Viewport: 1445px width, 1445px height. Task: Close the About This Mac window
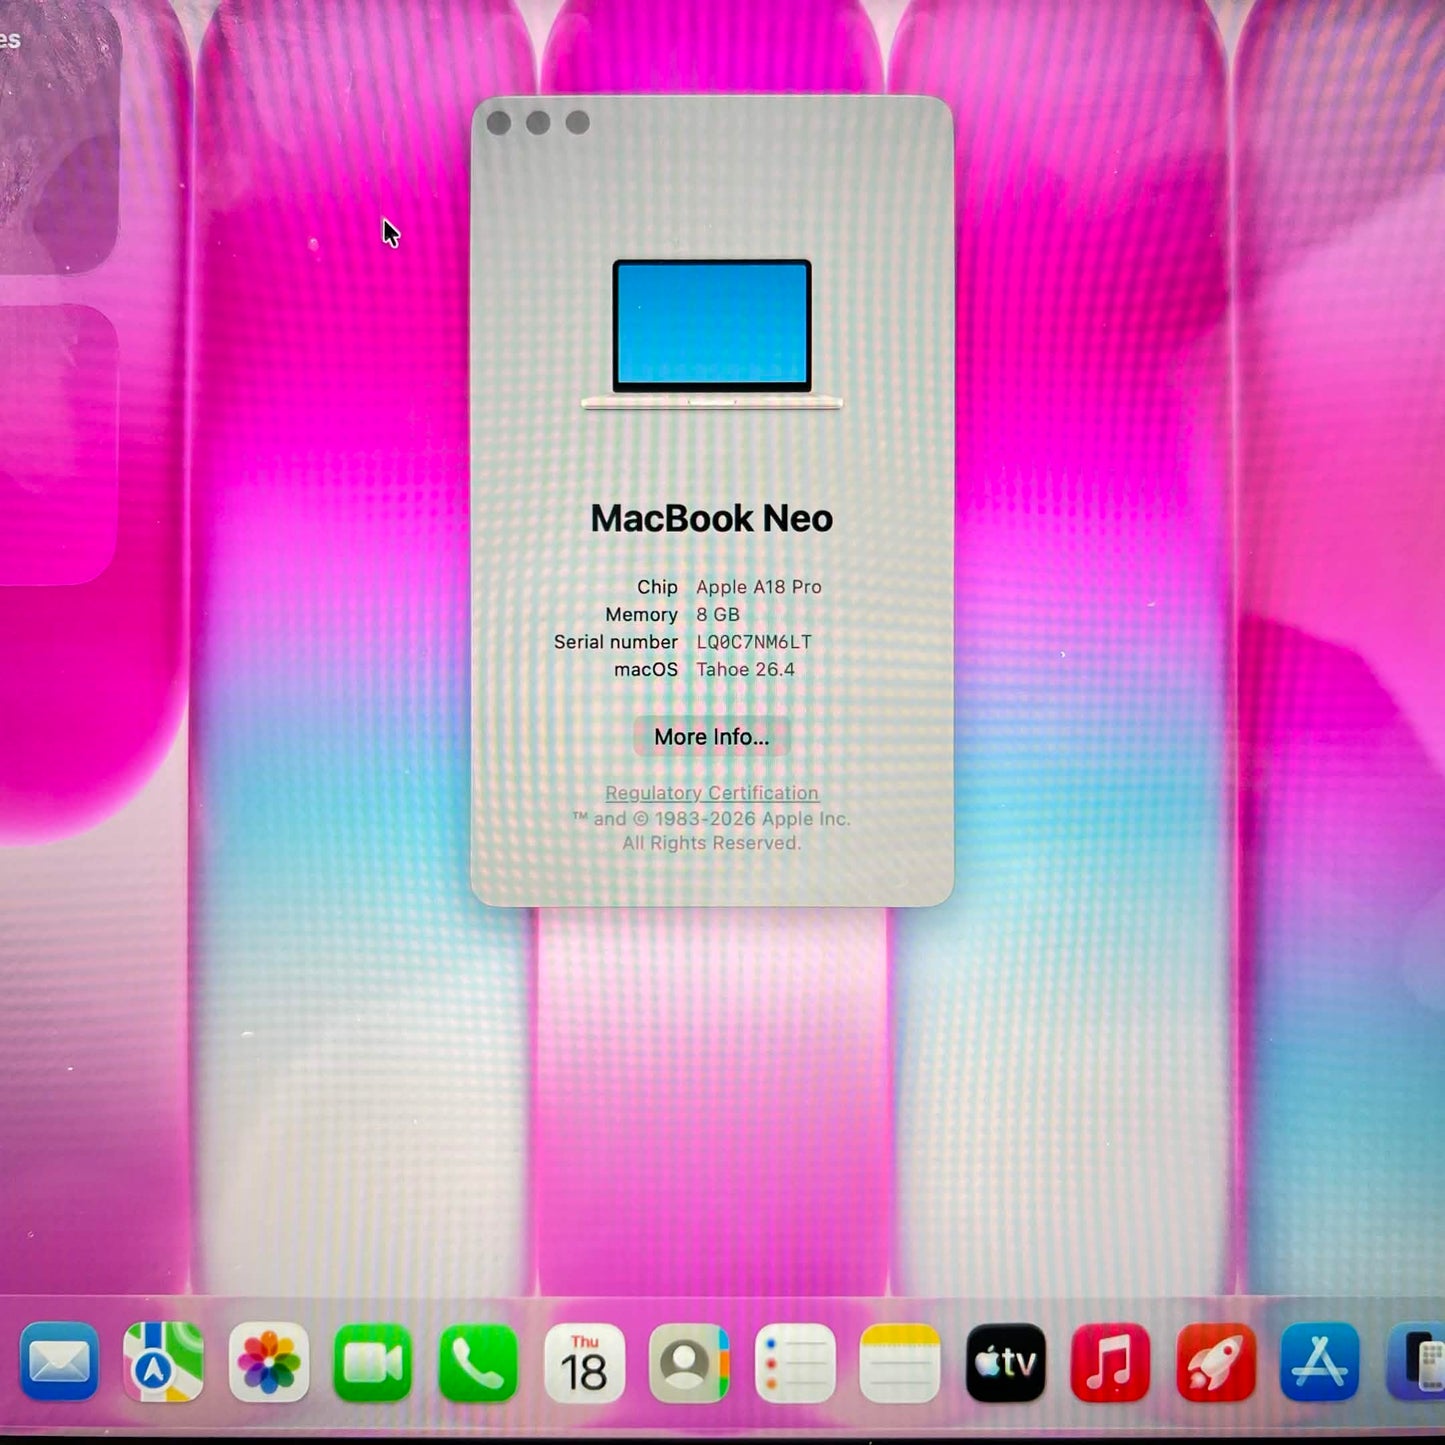(499, 123)
